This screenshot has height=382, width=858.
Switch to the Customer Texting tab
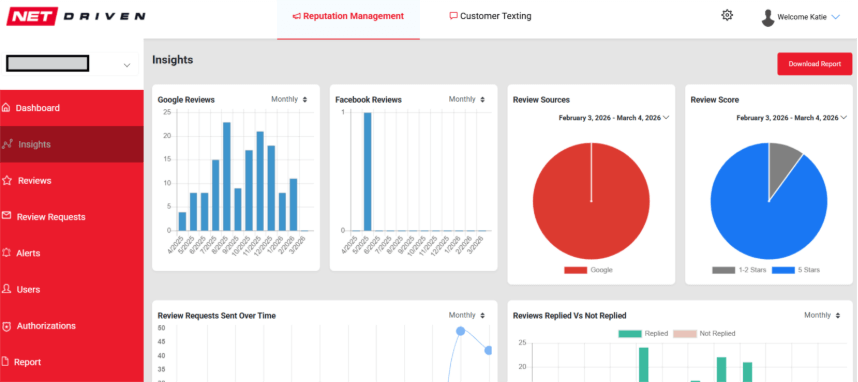pos(490,16)
